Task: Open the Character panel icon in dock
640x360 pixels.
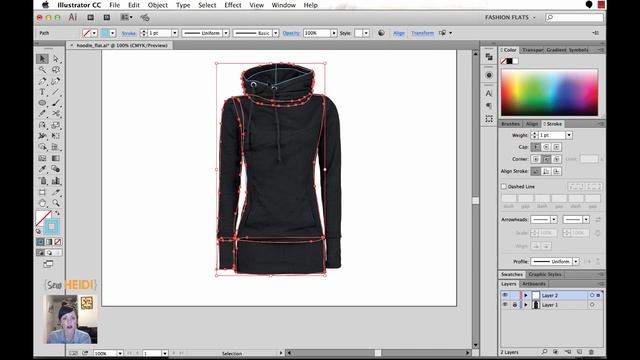Action: (489, 93)
